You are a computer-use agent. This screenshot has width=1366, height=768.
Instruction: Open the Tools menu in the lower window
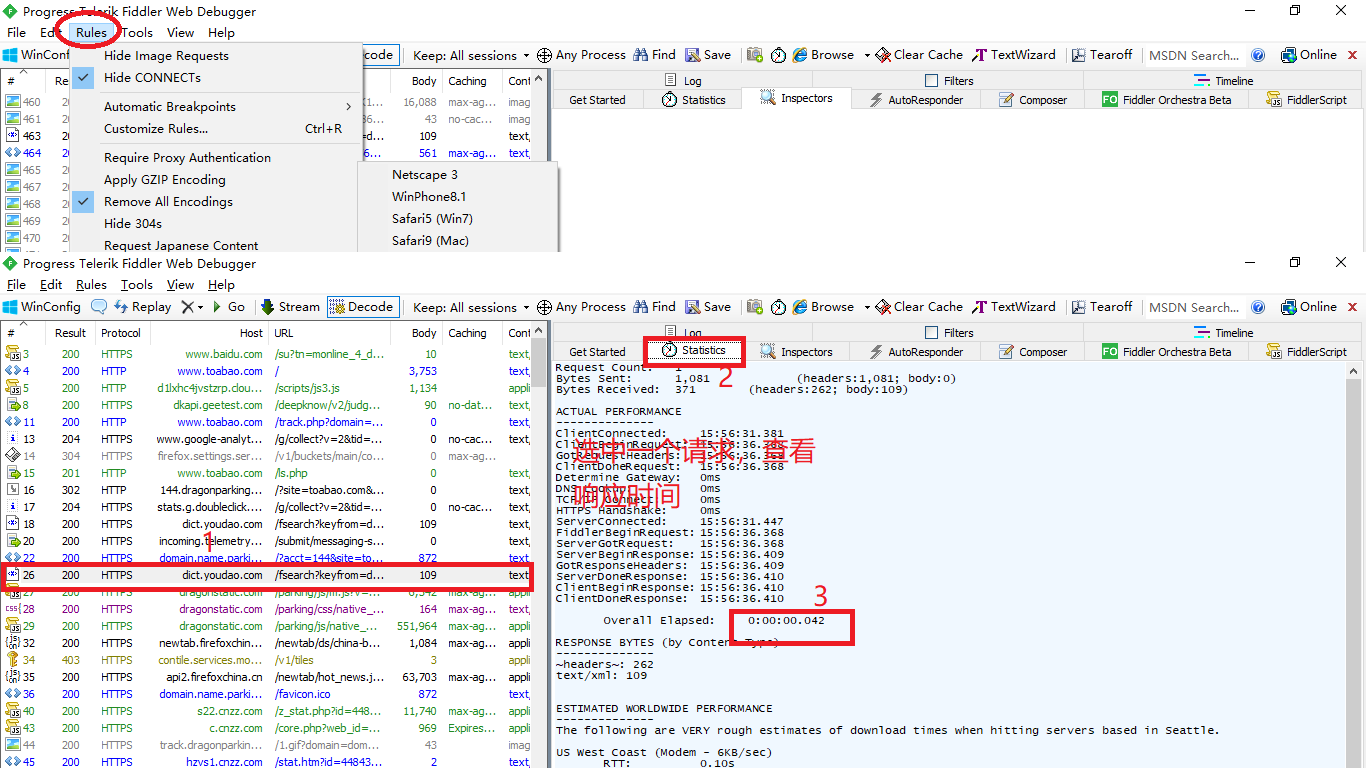(x=137, y=285)
